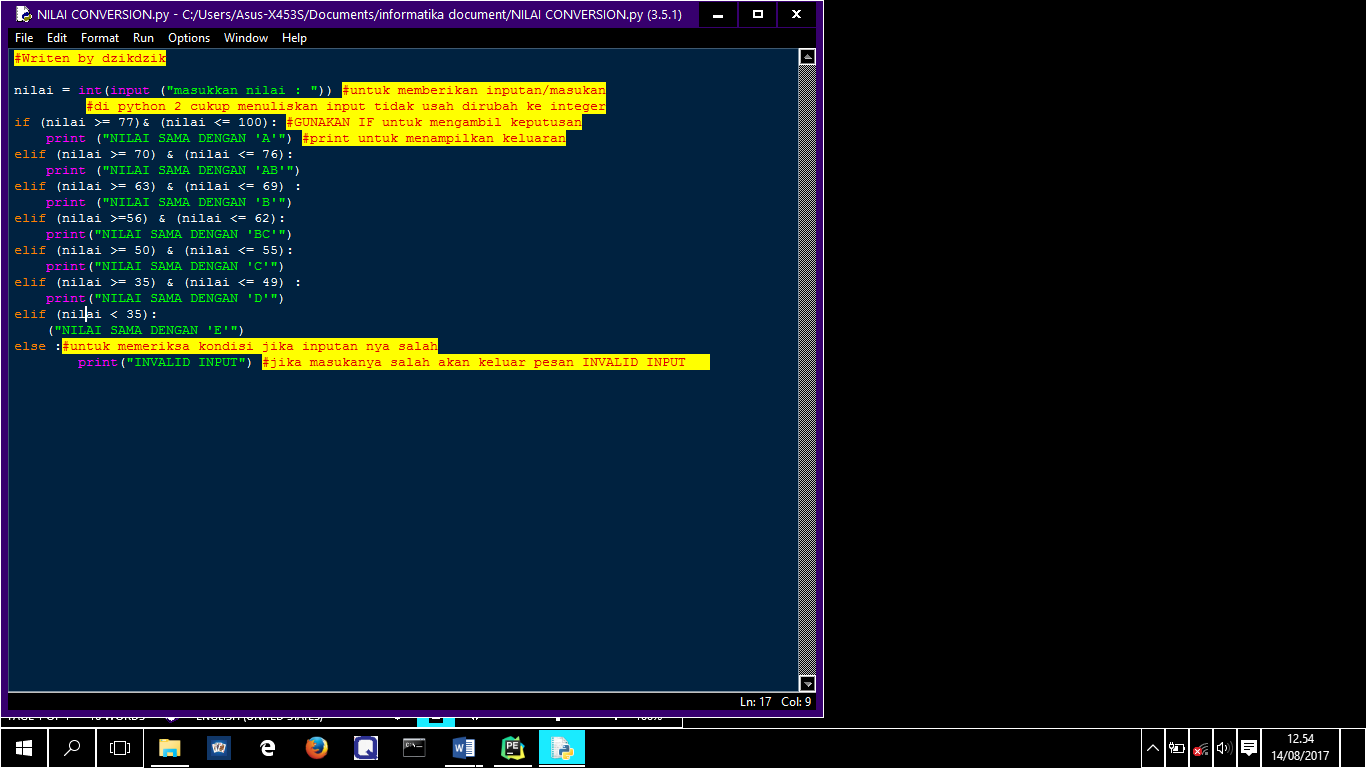Click line 'elif (nilai >= 50) & (nilai <= 55):'
The height and width of the screenshot is (768, 1366).
tap(154, 250)
